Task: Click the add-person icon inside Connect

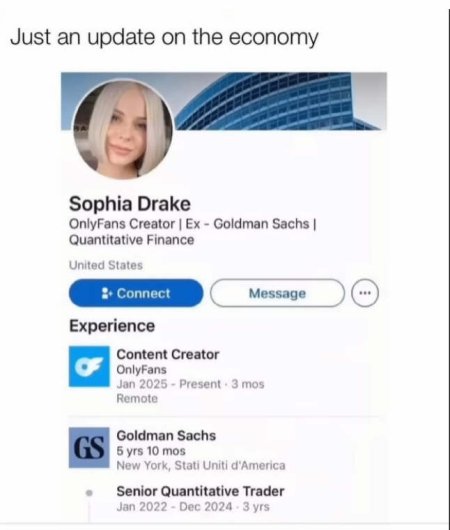Action: 107,293
